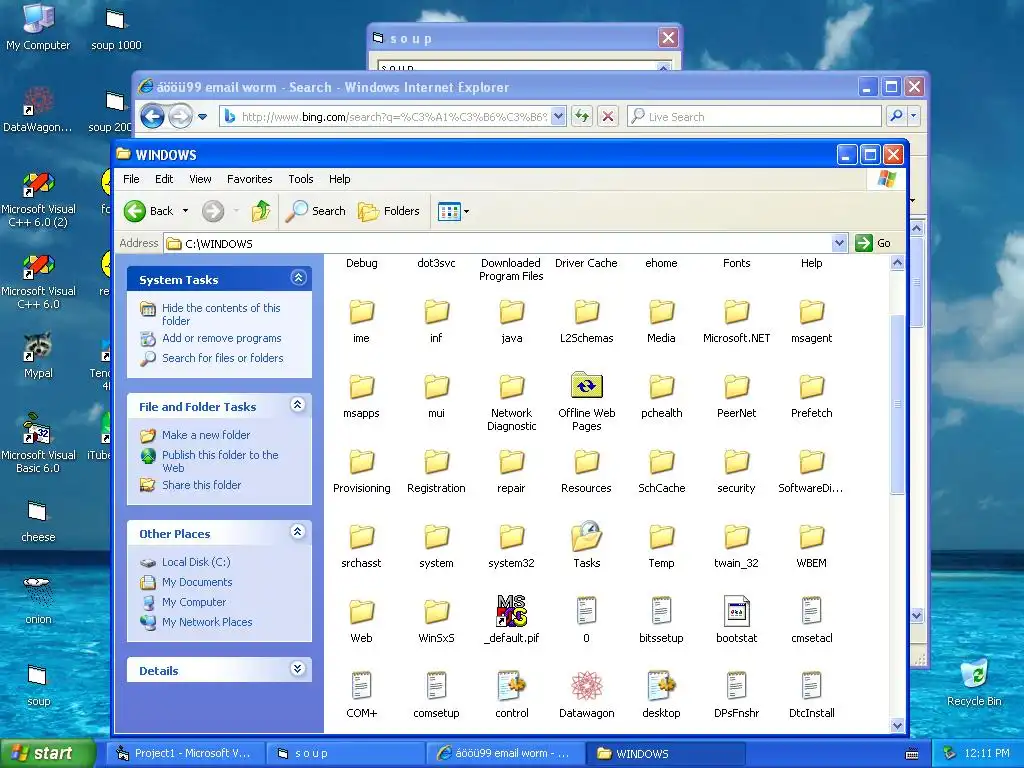Open the Help menu
This screenshot has width=1024, height=768.
point(340,179)
